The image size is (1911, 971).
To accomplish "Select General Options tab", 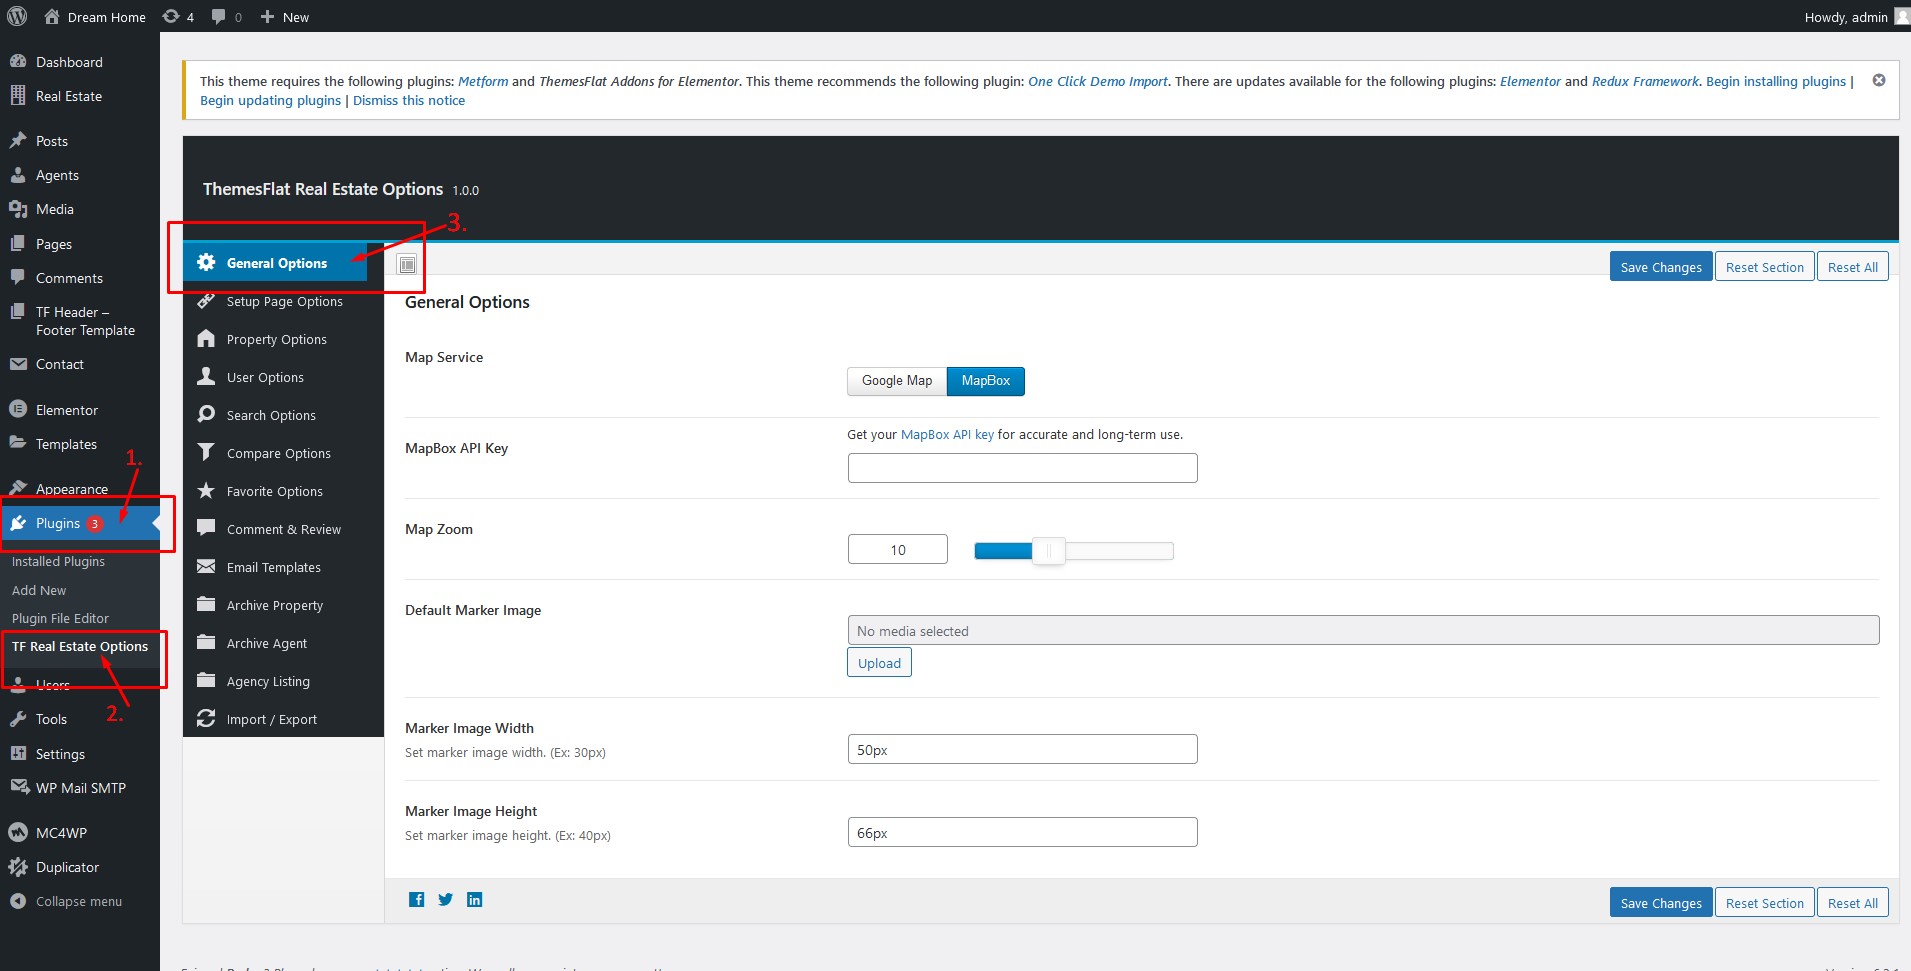I will pos(275,263).
